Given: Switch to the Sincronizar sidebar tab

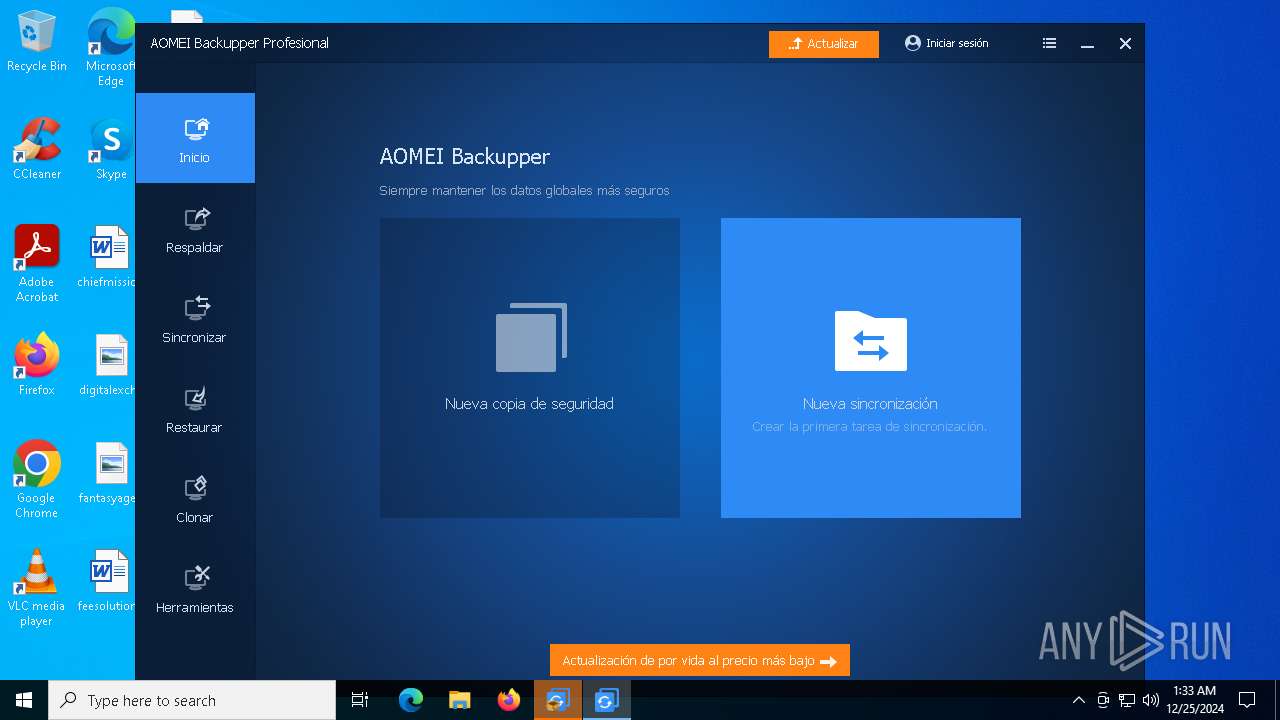Looking at the screenshot, I should [195, 319].
